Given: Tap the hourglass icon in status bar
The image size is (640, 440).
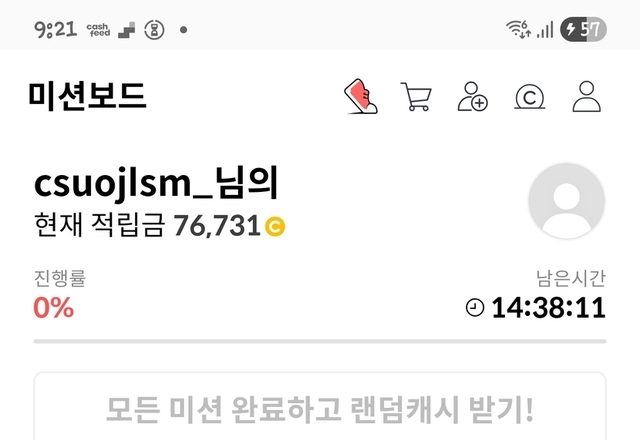Looking at the screenshot, I should [x=154, y=30].
